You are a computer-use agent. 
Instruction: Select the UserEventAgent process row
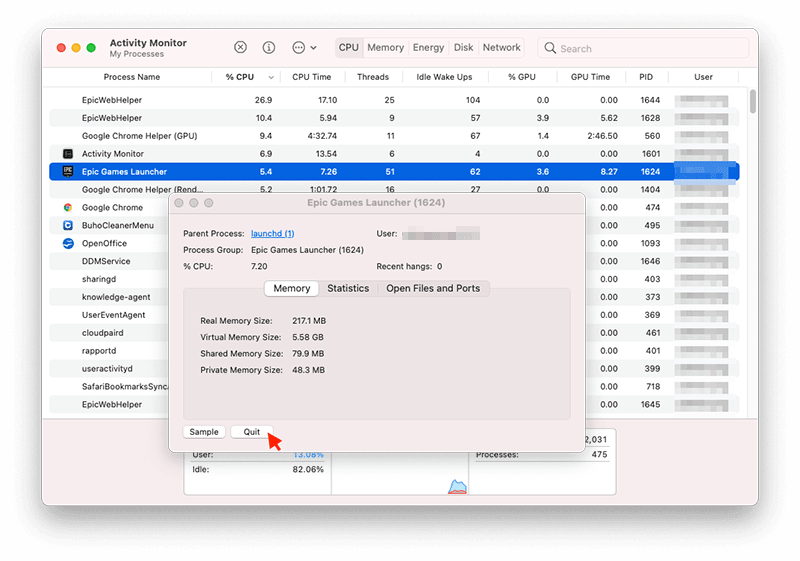click(x=109, y=315)
